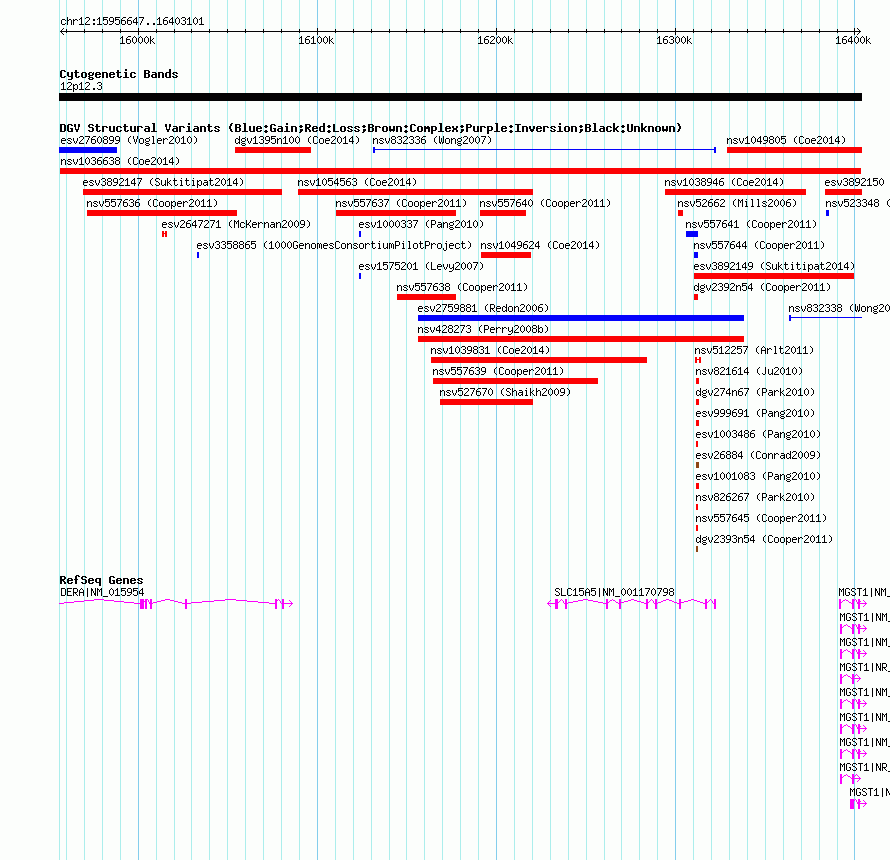The image size is (890, 860).
Task: Click the nsv832338 variant label
Action: click(839, 308)
